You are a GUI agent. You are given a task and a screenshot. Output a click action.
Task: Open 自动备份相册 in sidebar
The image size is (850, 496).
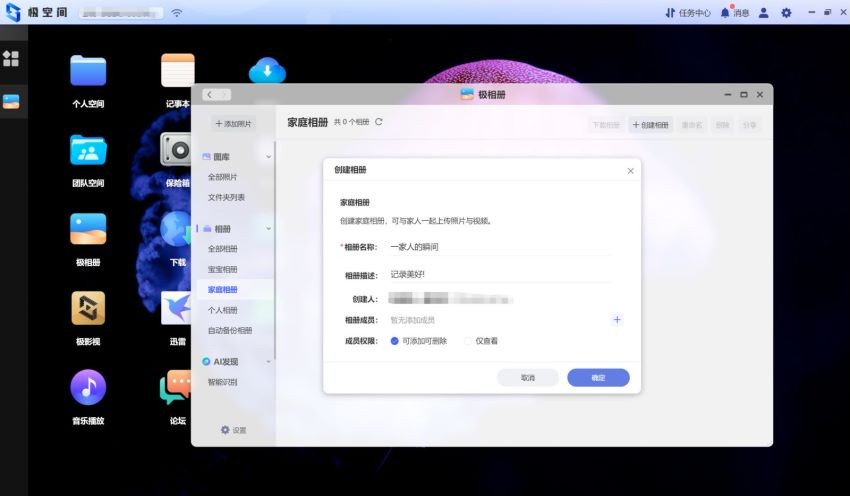(x=230, y=330)
